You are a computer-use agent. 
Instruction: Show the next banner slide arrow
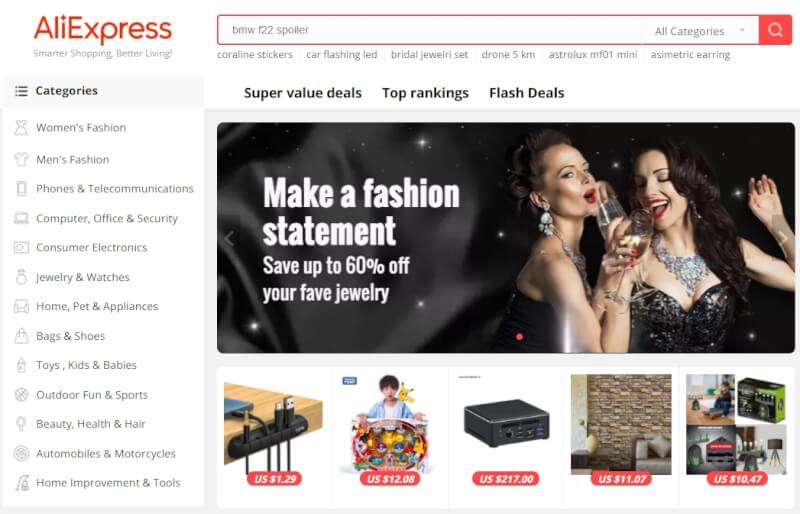coord(783,238)
